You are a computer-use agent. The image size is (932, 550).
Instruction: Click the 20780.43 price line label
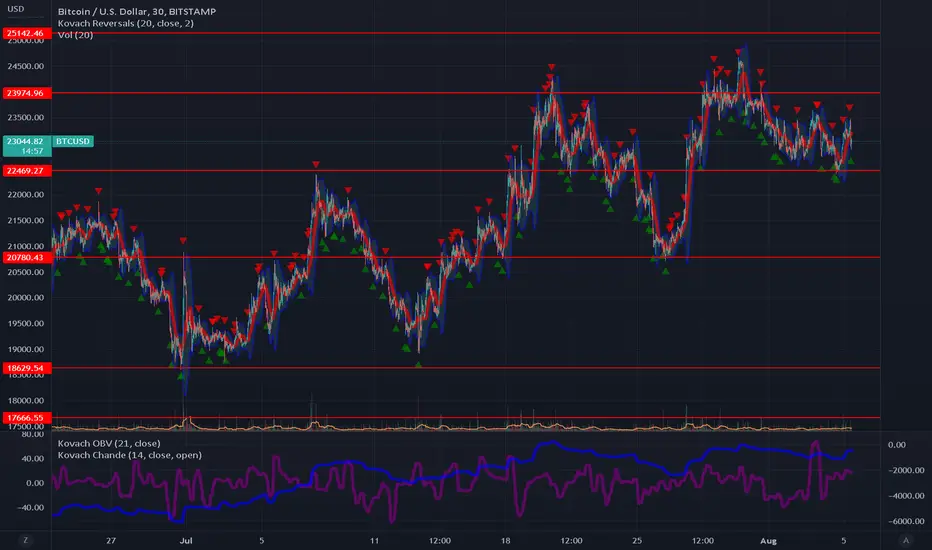[27, 257]
